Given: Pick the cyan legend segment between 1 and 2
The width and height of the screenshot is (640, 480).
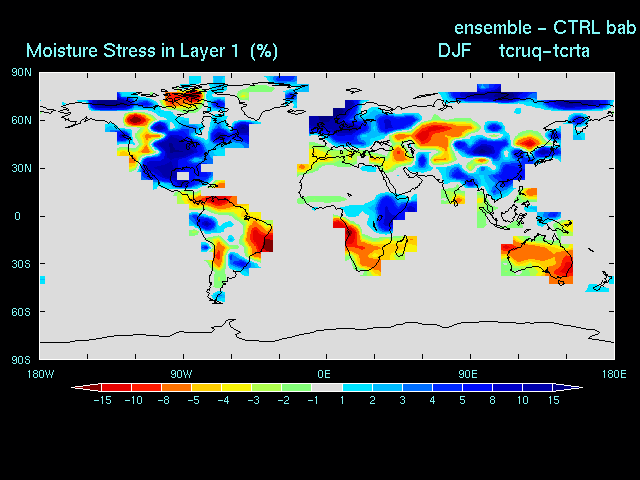Looking at the screenshot, I should pos(356,387).
